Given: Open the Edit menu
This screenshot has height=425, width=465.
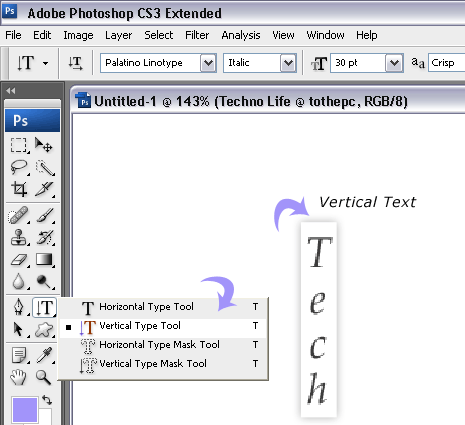Looking at the screenshot, I should 42,35.
